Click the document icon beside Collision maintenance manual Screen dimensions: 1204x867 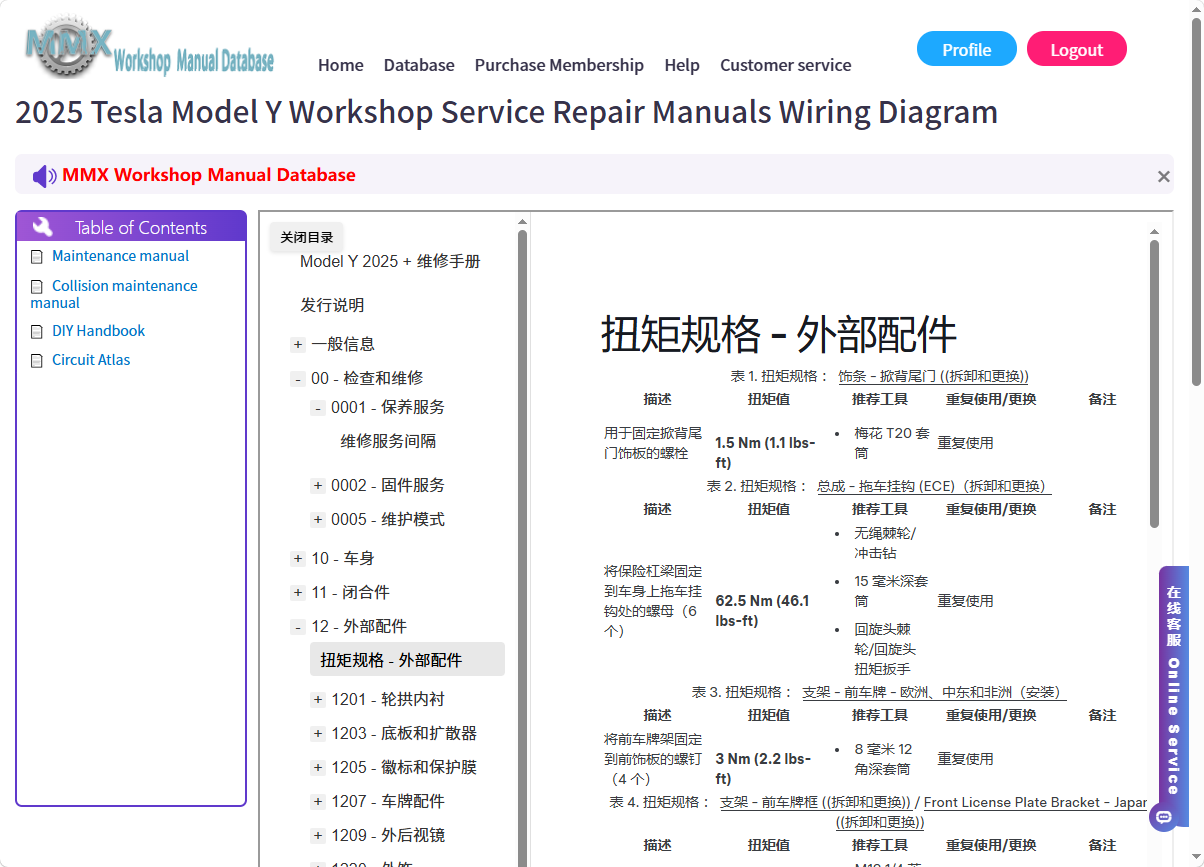tap(37, 287)
